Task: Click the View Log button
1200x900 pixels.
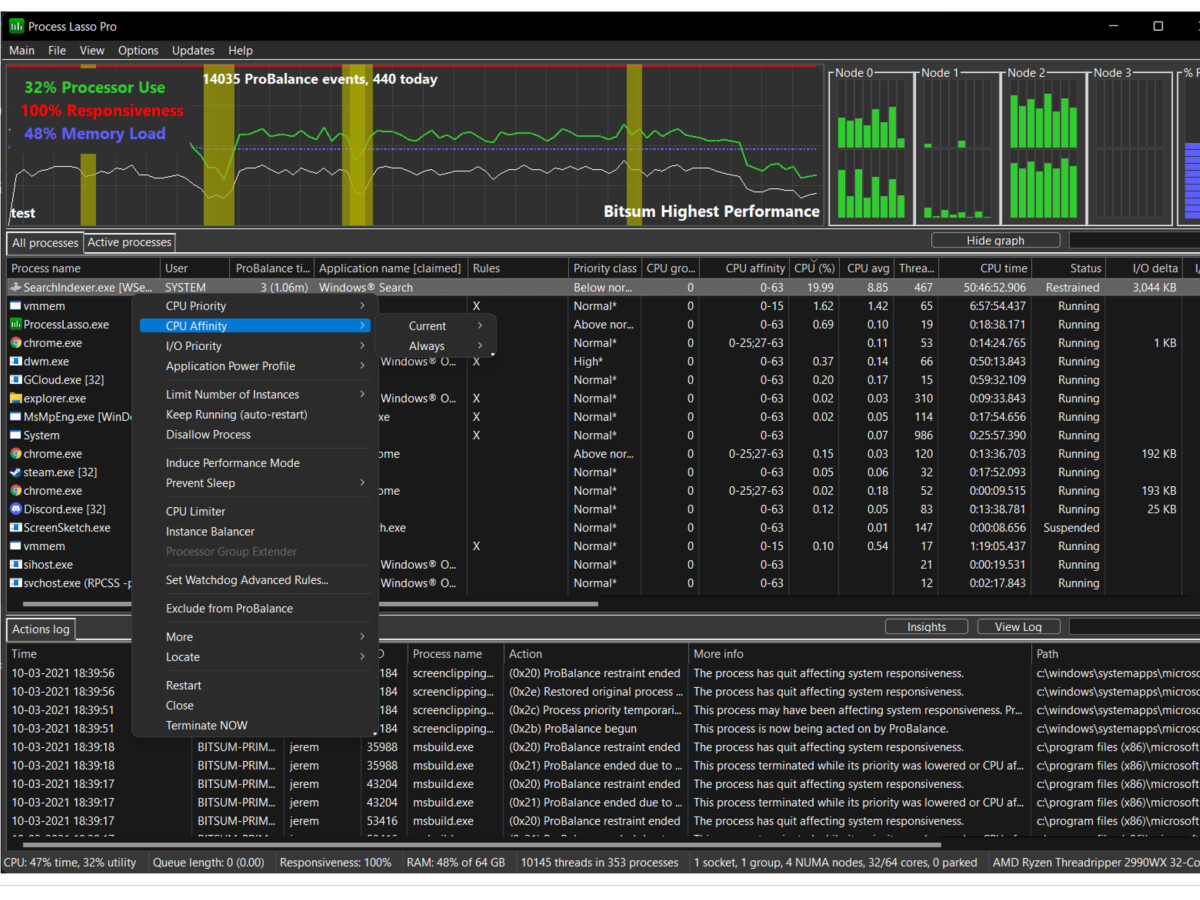Action: pyautogui.click(x=1018, y=627)
